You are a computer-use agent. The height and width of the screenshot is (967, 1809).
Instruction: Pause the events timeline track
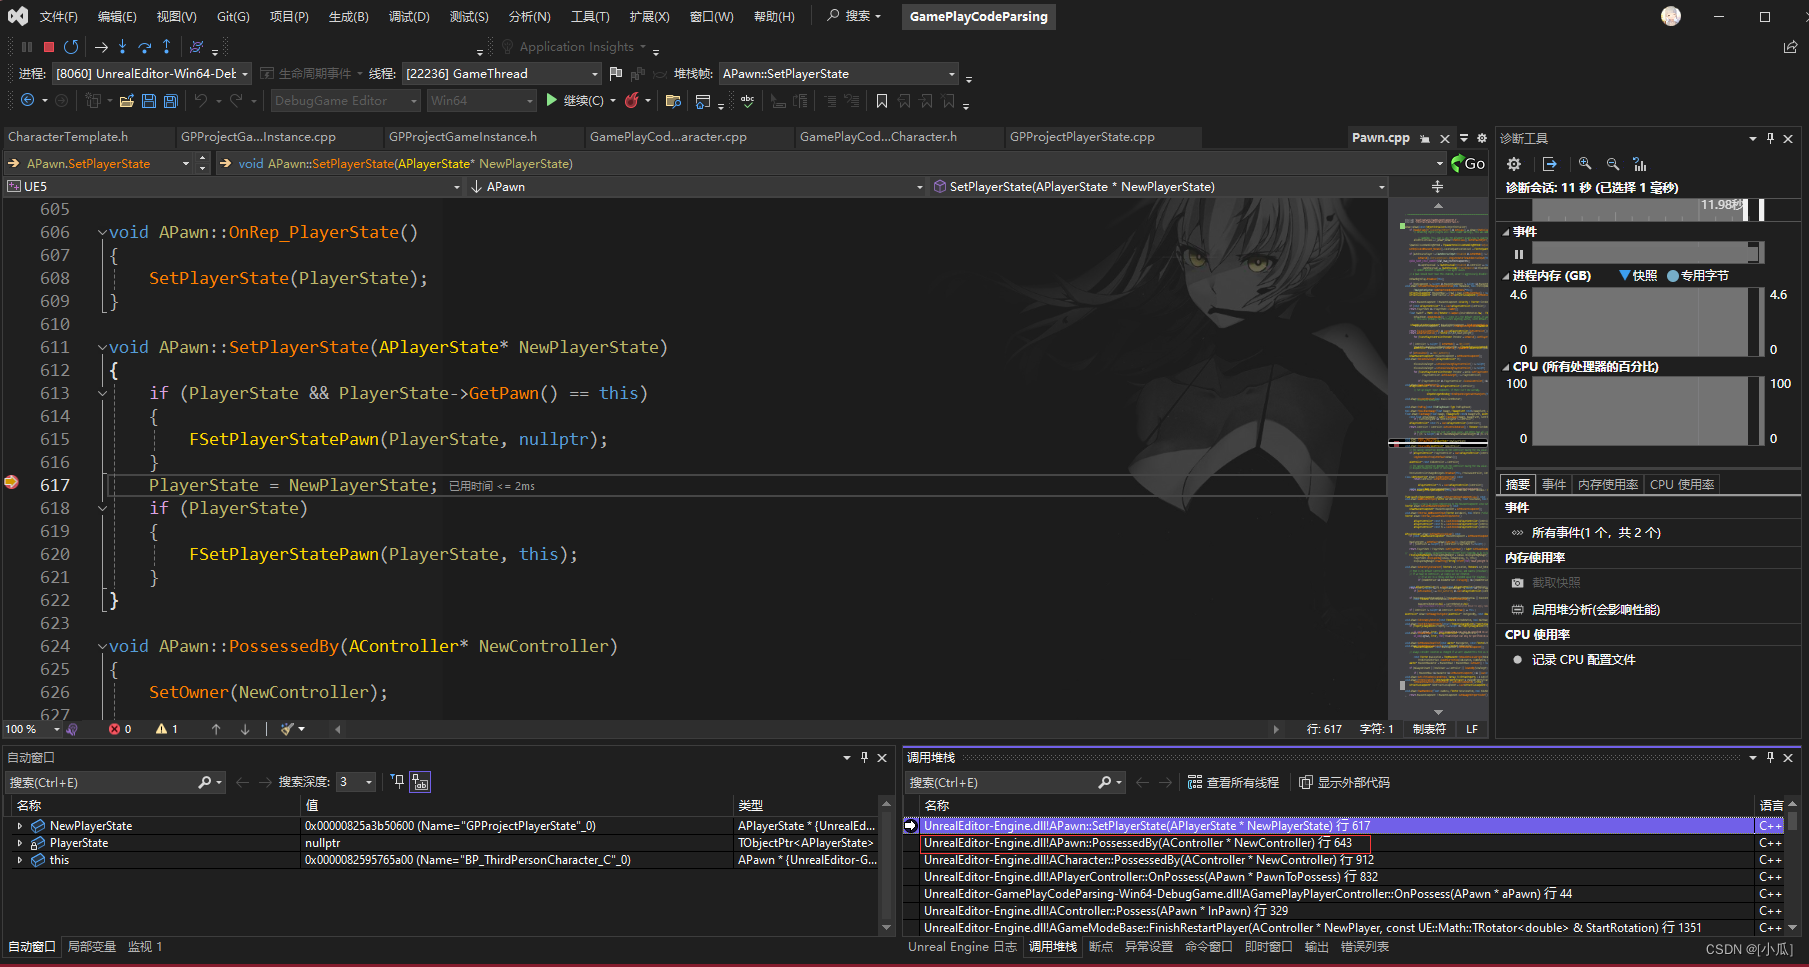pos(1519,254)
